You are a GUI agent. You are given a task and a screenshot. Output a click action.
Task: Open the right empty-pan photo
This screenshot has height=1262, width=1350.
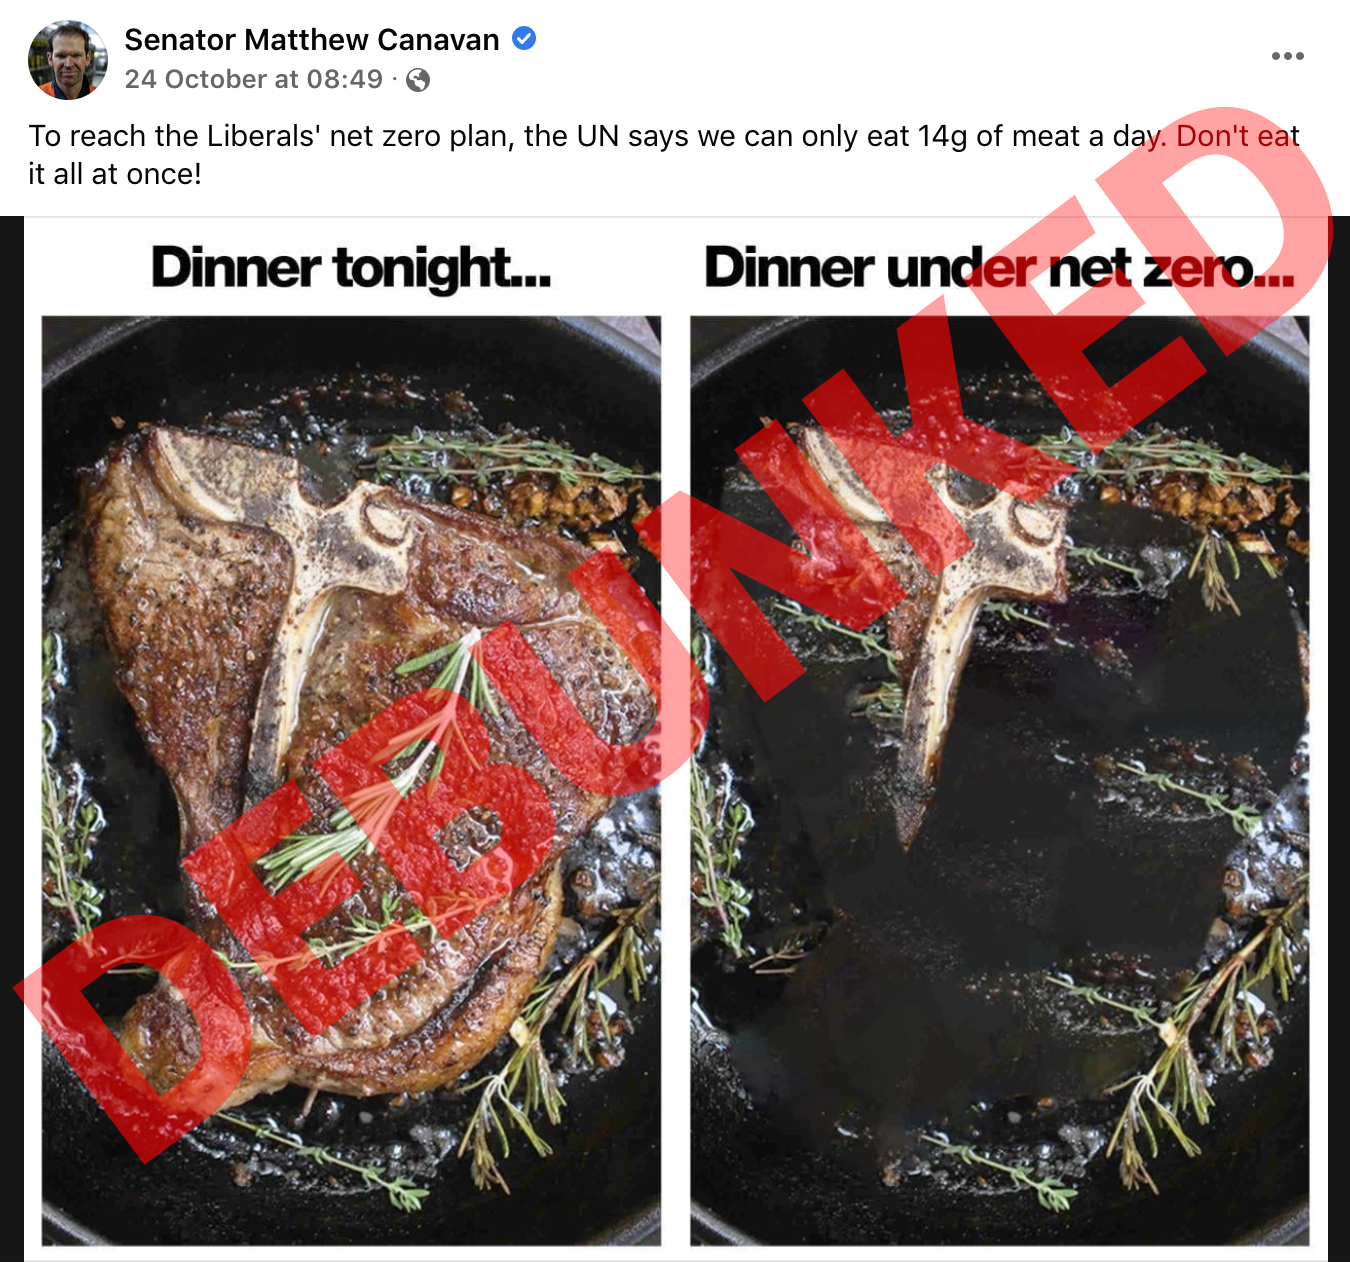click(1000, 781)
